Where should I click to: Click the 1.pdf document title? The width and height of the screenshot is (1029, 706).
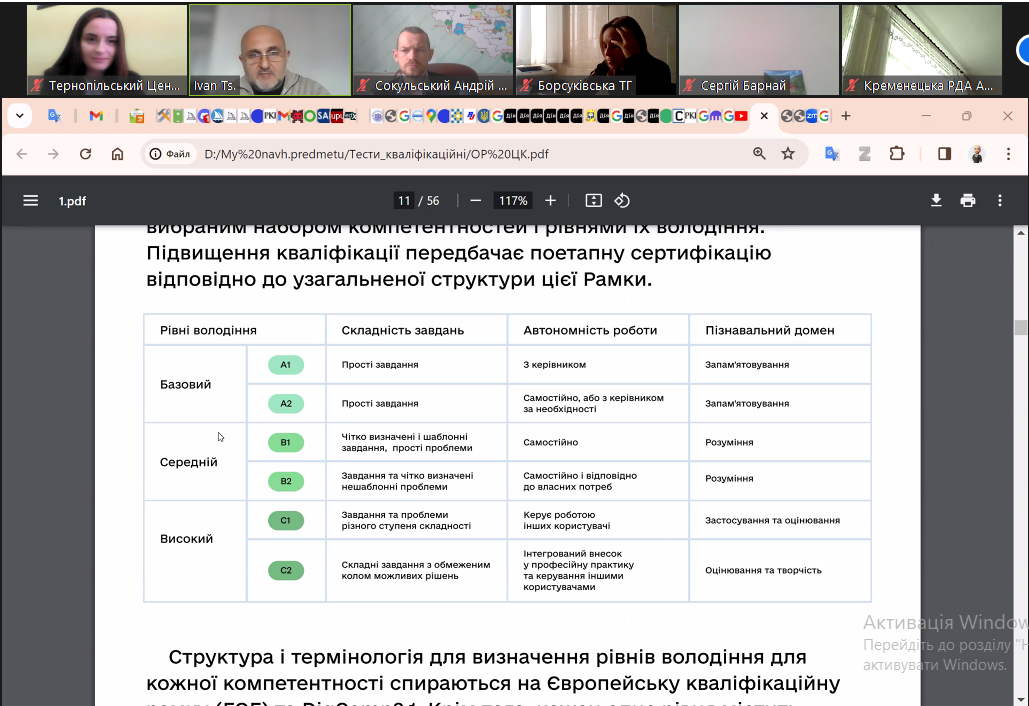tap(72, 201)
